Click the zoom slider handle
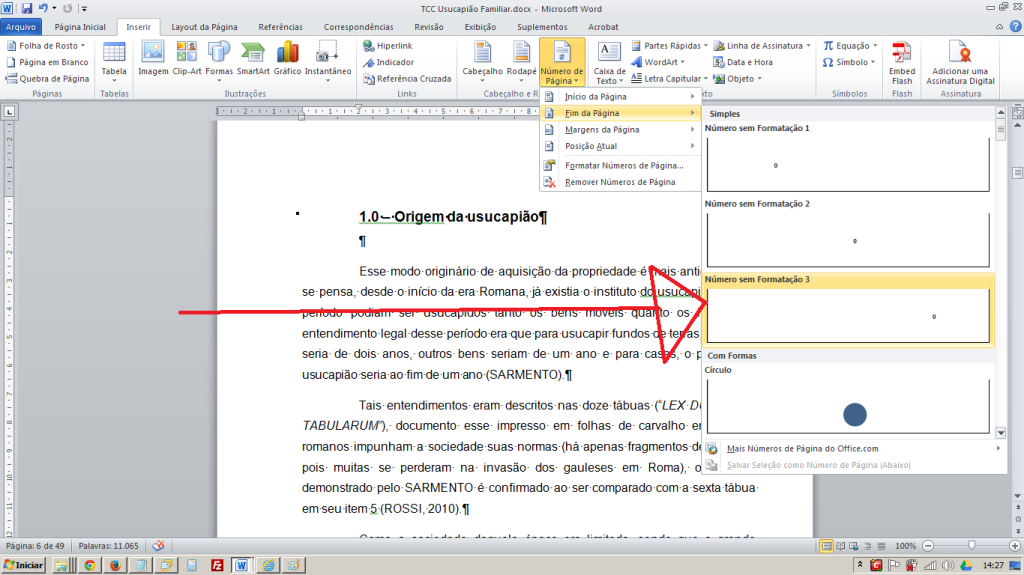Viewport: 1024px width, 575px height. pyautogui.click(x=972, y=546)
